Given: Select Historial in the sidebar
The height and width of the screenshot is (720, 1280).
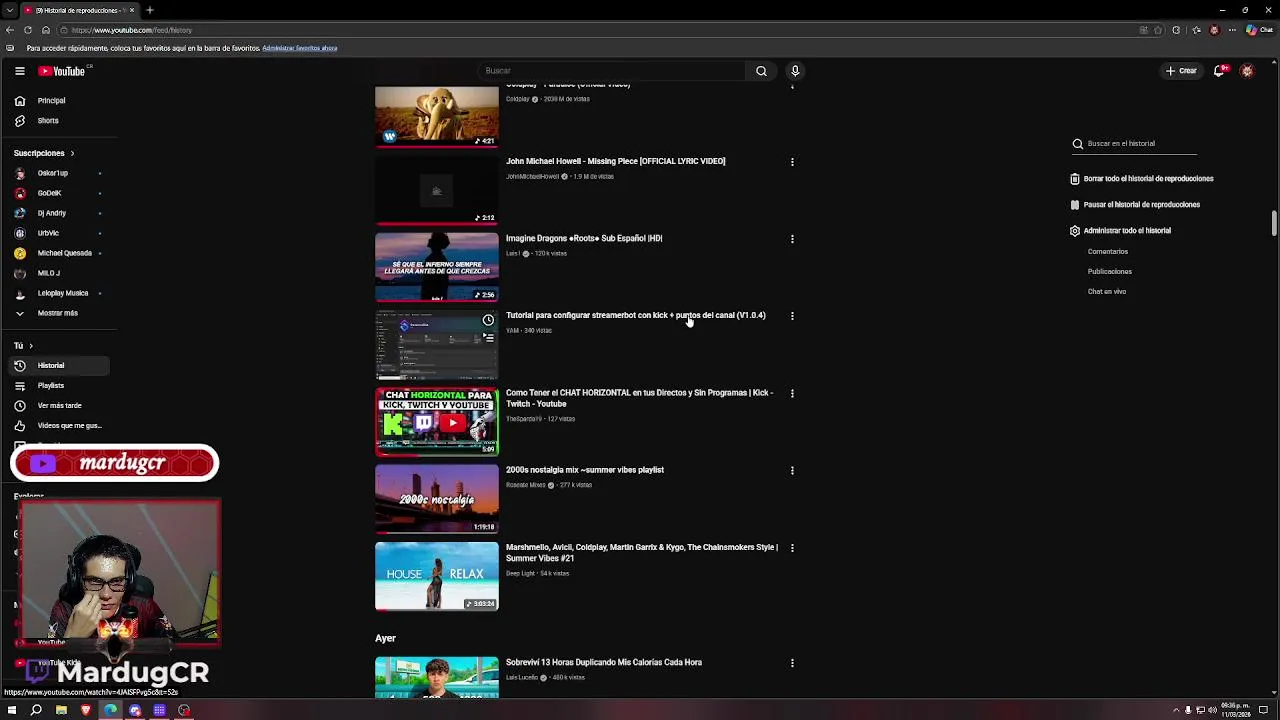Looking at the screenshot, I should click(x=57, y=366).
